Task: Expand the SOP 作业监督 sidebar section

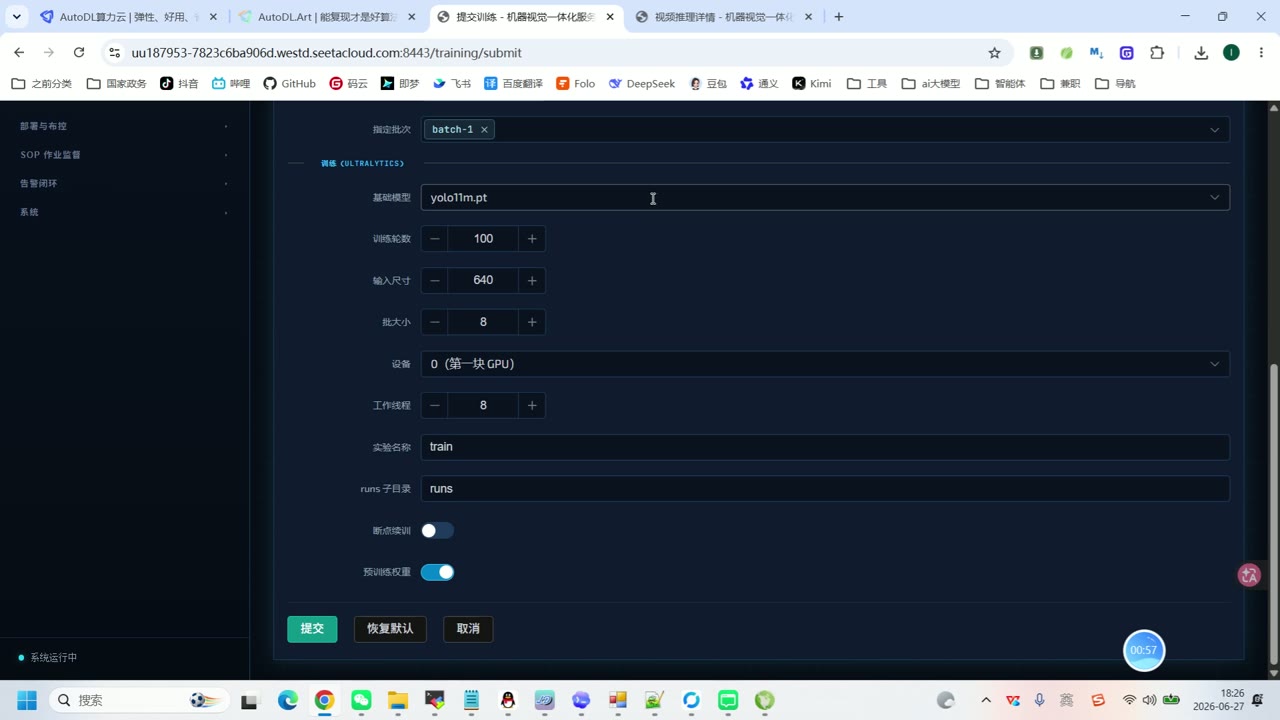Action: pos(124,155)
